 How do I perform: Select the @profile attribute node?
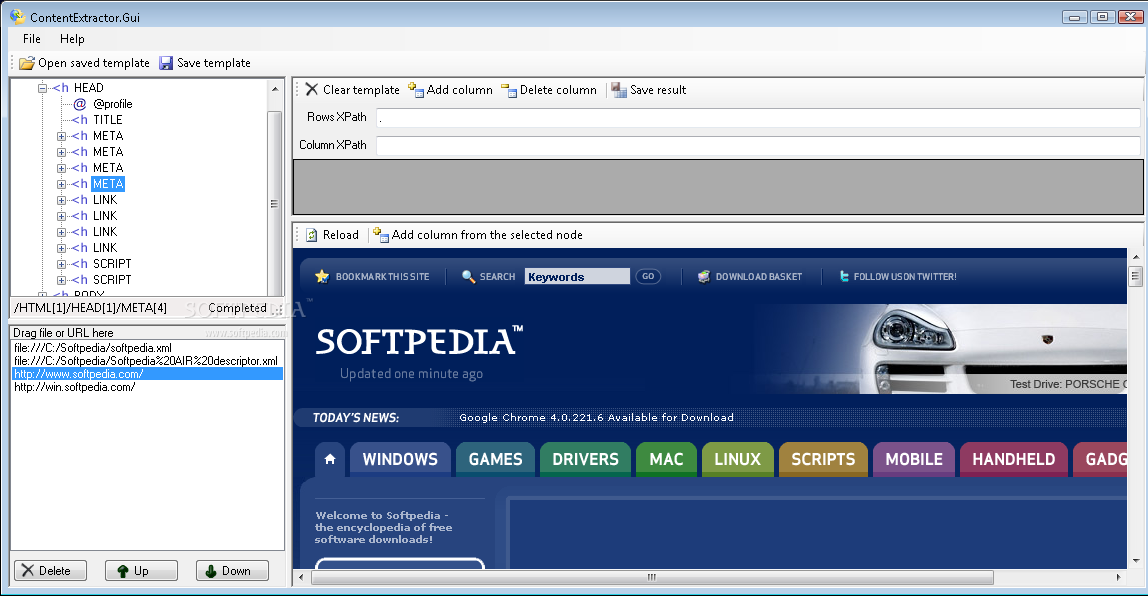pyautogui.click(x=112, y=104)
